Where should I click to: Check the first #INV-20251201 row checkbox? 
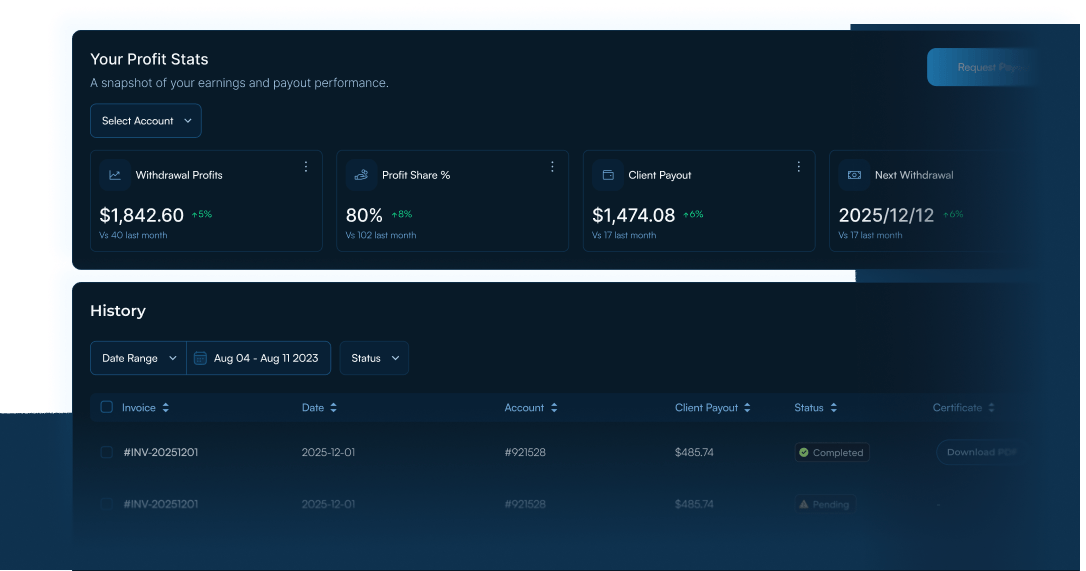107,452
